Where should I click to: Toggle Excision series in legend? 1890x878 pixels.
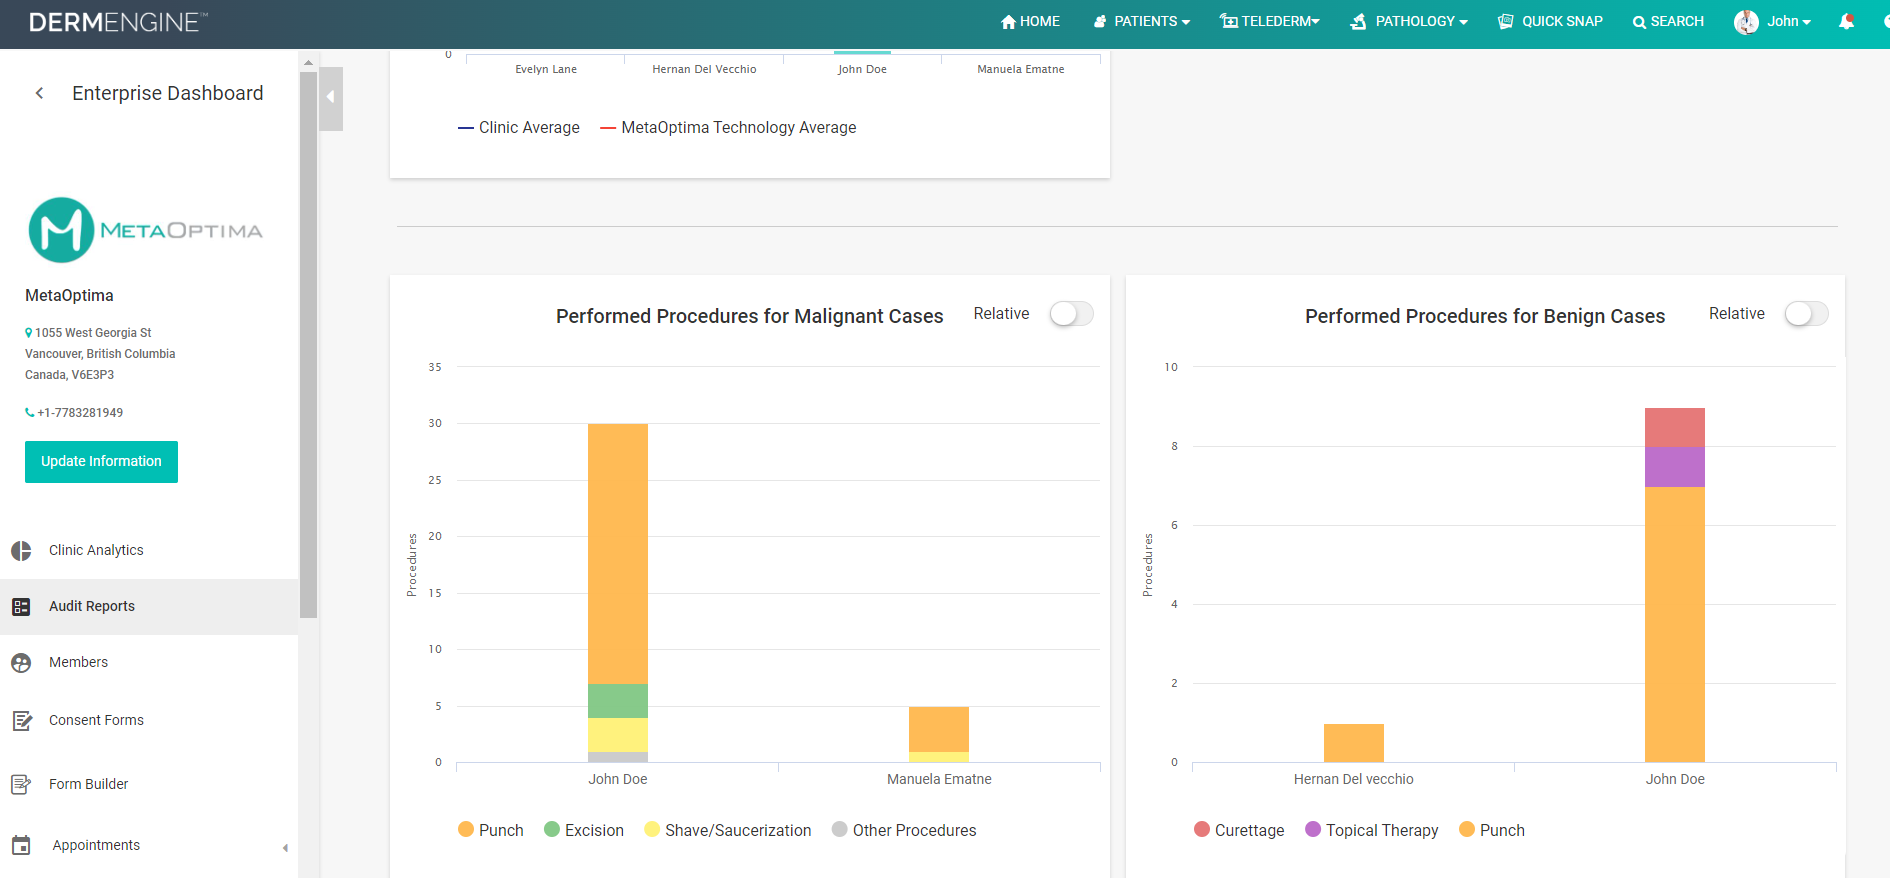pyautogui.click(x=584, y=830)
